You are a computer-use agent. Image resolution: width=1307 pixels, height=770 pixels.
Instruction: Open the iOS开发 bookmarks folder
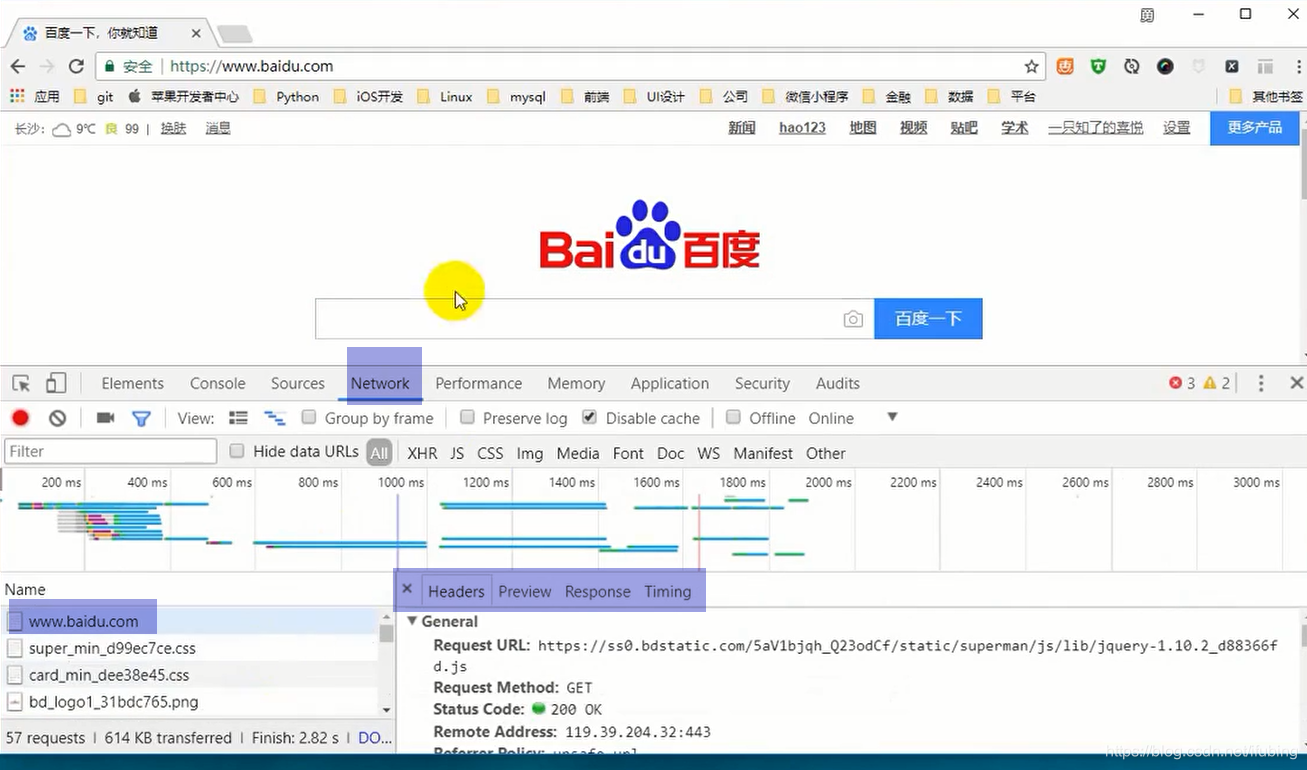pyautogui.click(x=368, y=97)
